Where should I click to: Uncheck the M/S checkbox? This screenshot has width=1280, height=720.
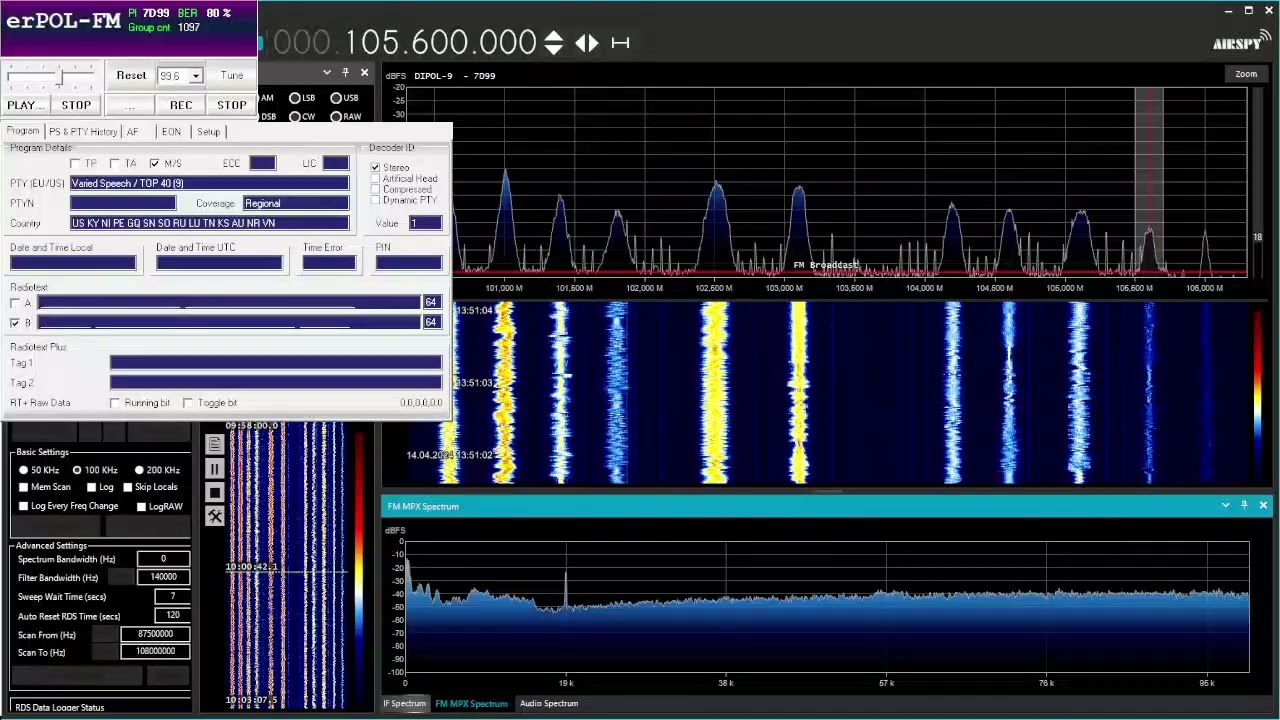pos(154,164)
